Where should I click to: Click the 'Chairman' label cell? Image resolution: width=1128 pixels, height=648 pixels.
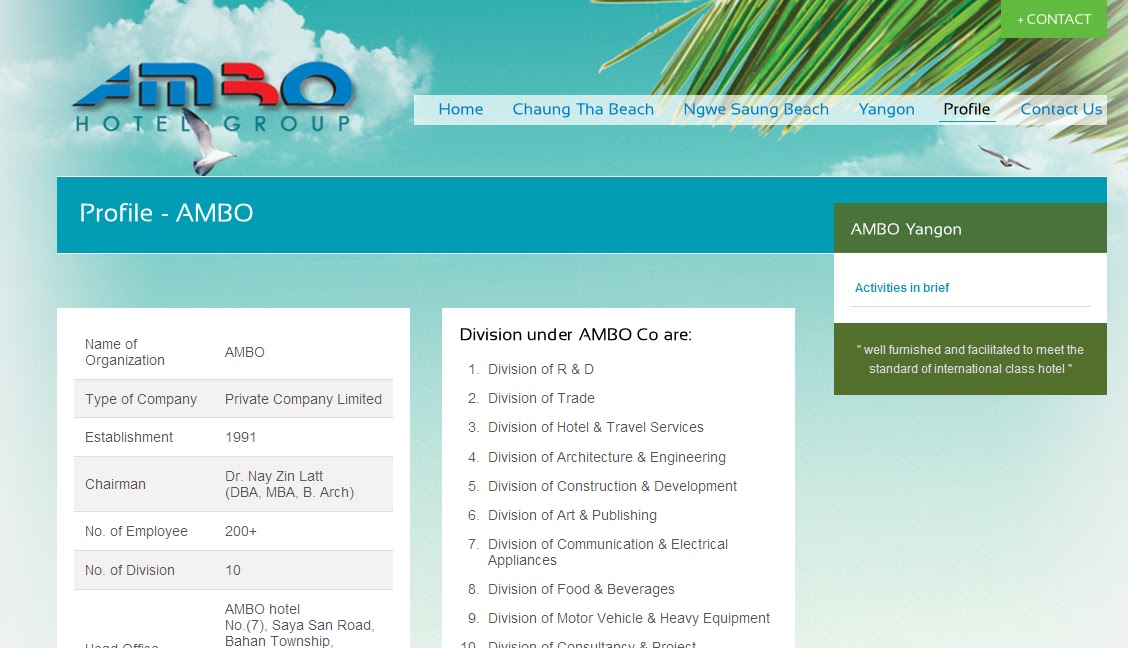(x=115, y=484)
